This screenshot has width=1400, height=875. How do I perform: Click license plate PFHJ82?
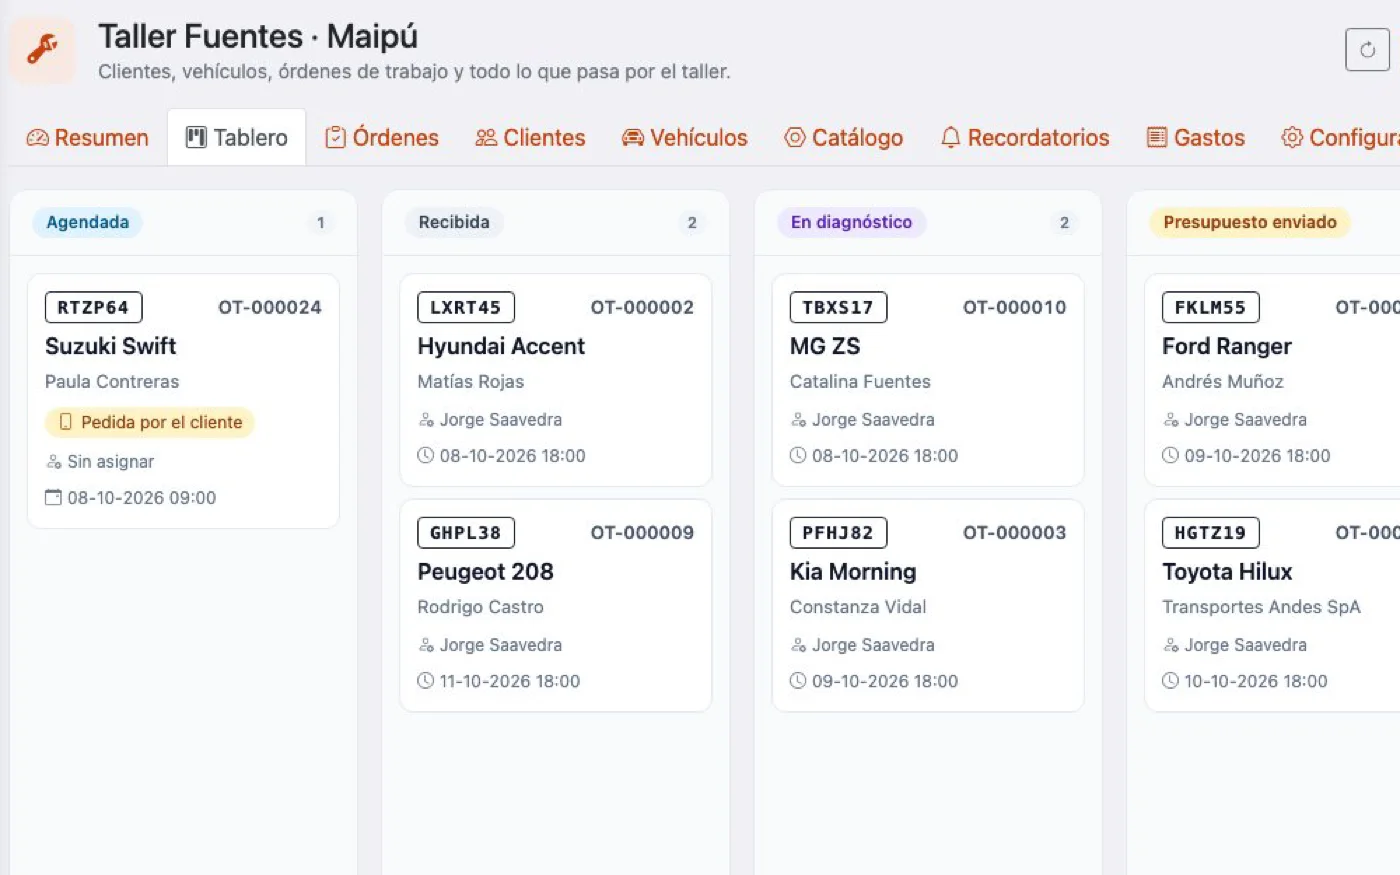838,533
